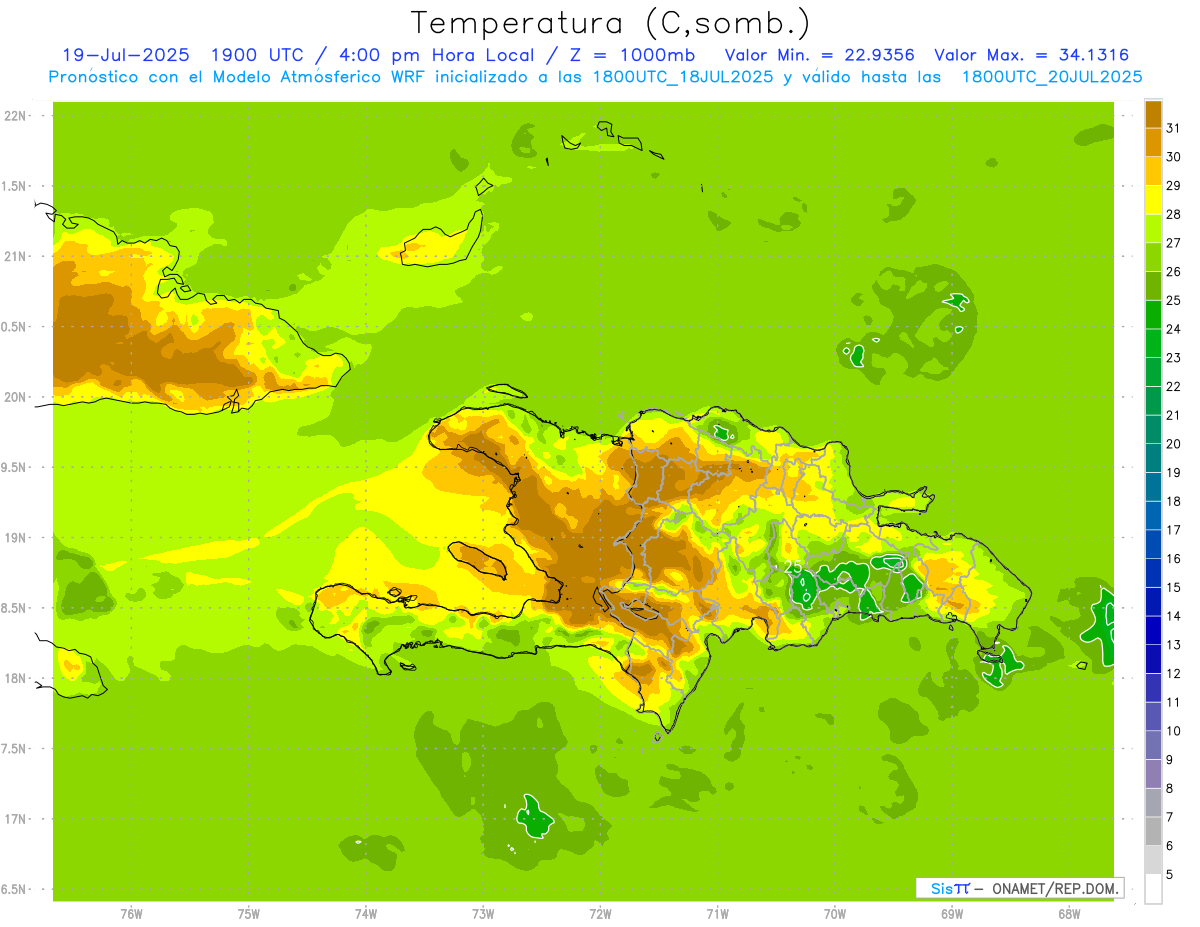
Task: Select the level text "Z = 1000mb"
Action: pos(632,55)
